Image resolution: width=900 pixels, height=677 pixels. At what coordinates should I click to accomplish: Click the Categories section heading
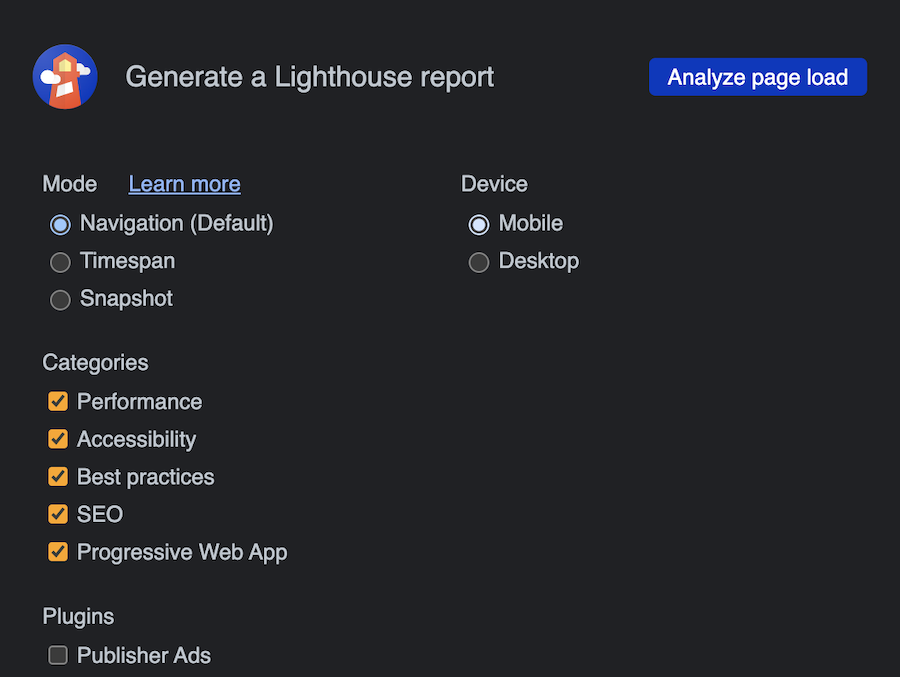point(95,363)
